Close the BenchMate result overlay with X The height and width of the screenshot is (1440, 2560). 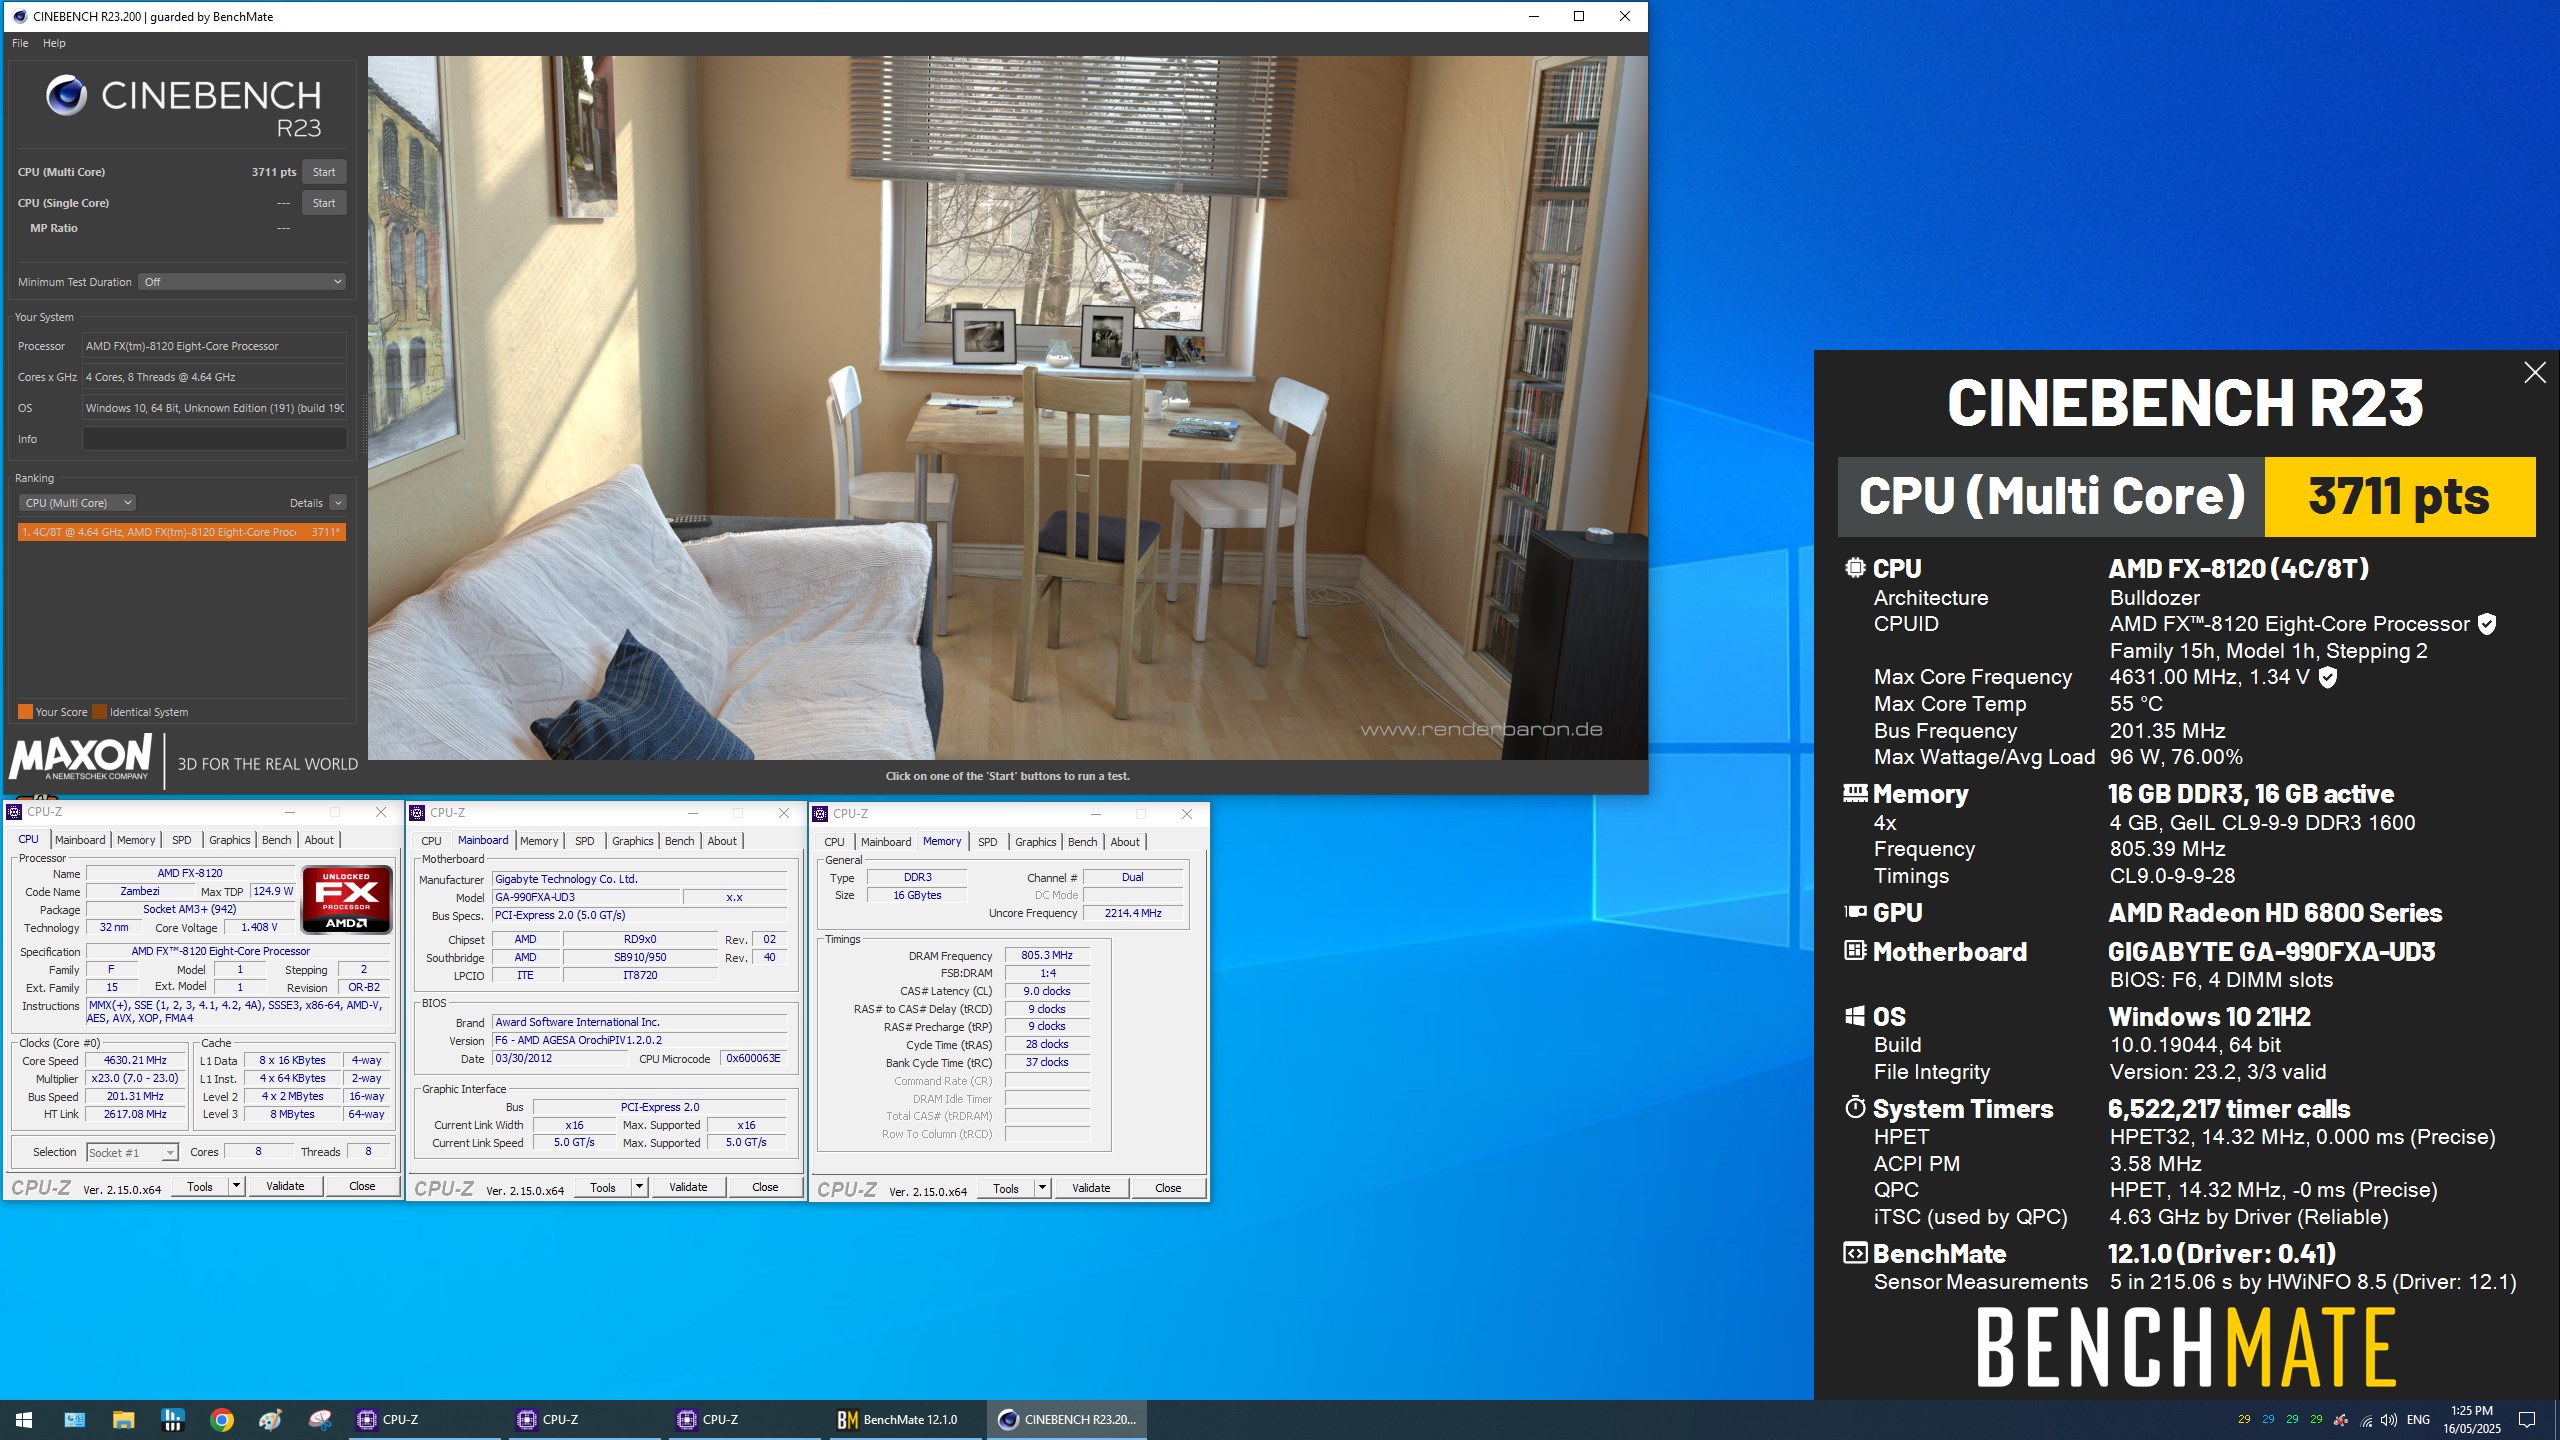point(2534,373)
